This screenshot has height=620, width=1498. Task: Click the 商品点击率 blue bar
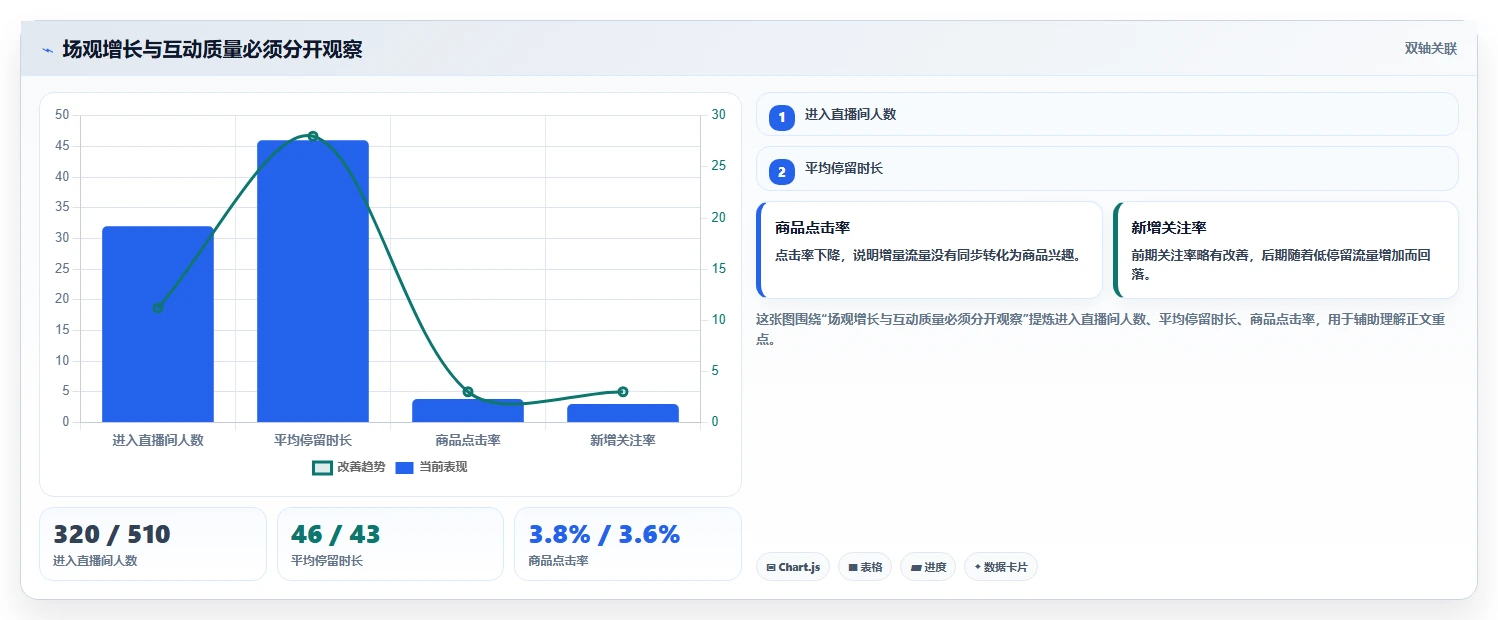[x=468, y=411]
